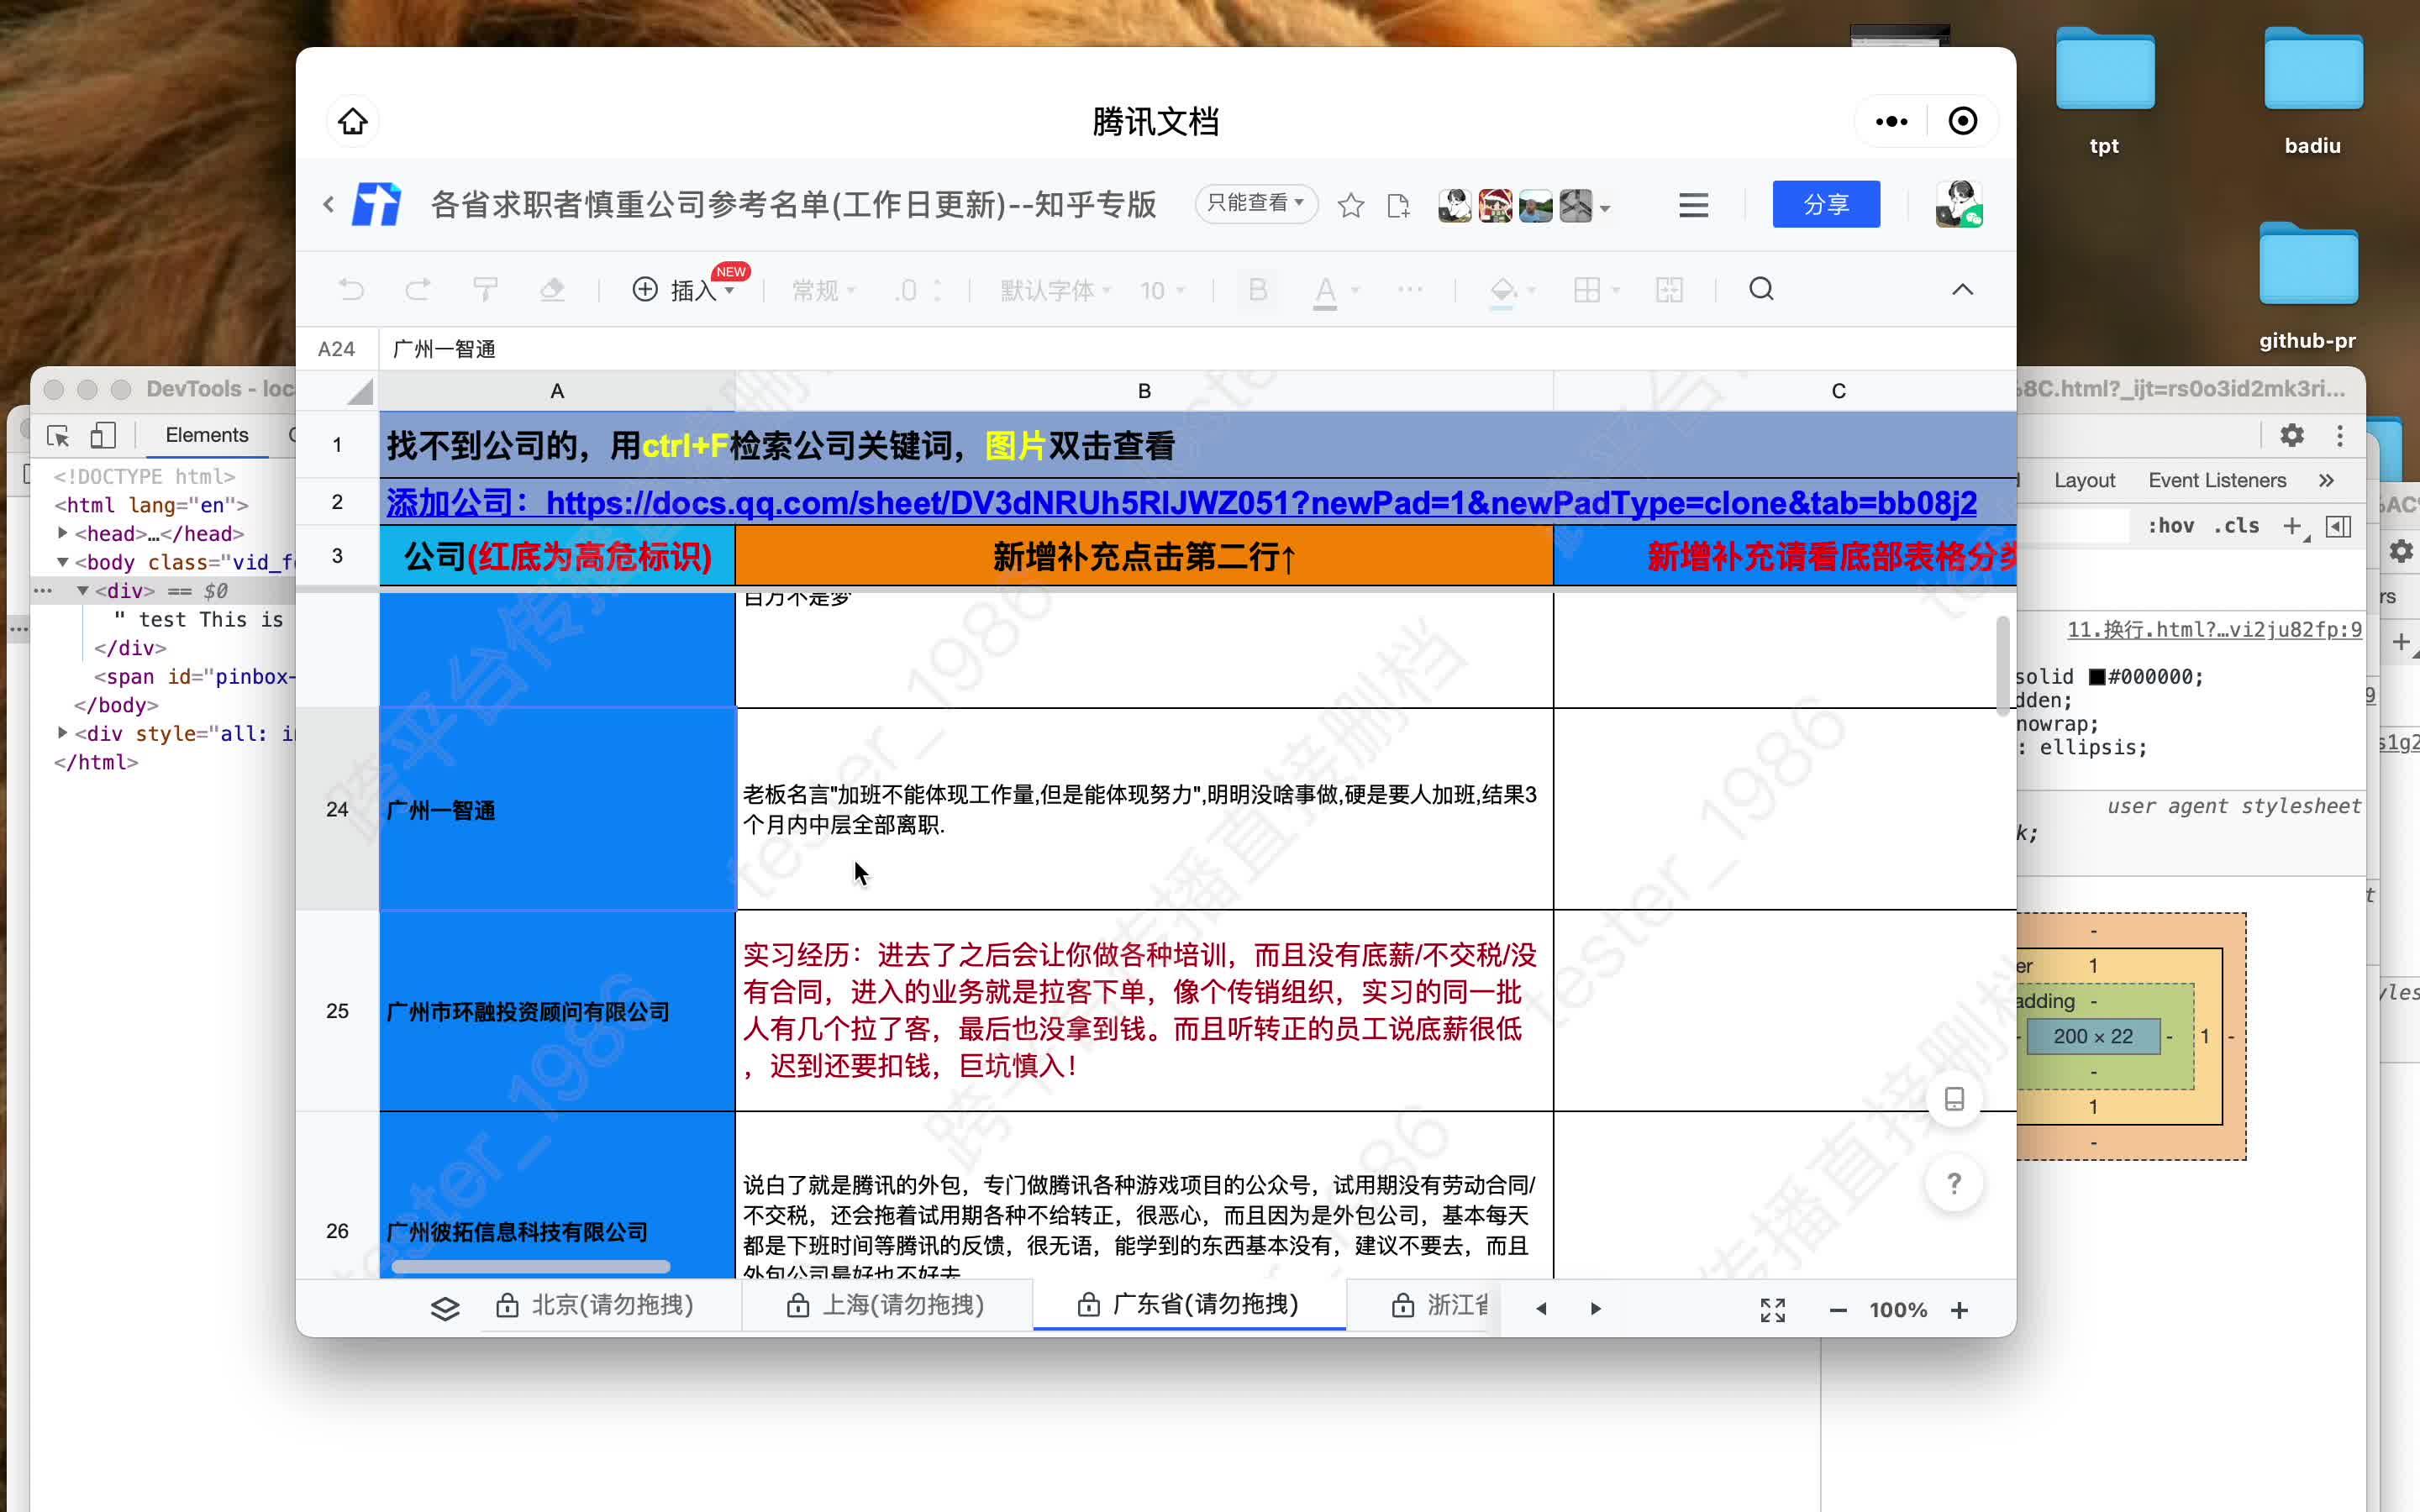Expand the 只能查看 permission dropdown
This screenshot has height=1512, width=2420.
pos(1255,203)
